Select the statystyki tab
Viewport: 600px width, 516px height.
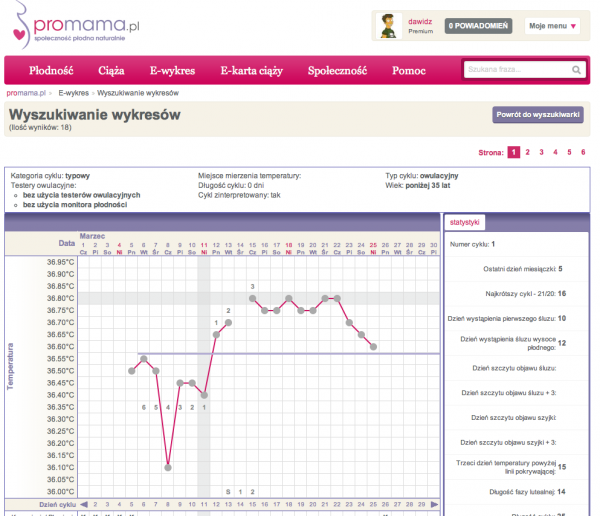pyautogui.click(x=465, y=221)
